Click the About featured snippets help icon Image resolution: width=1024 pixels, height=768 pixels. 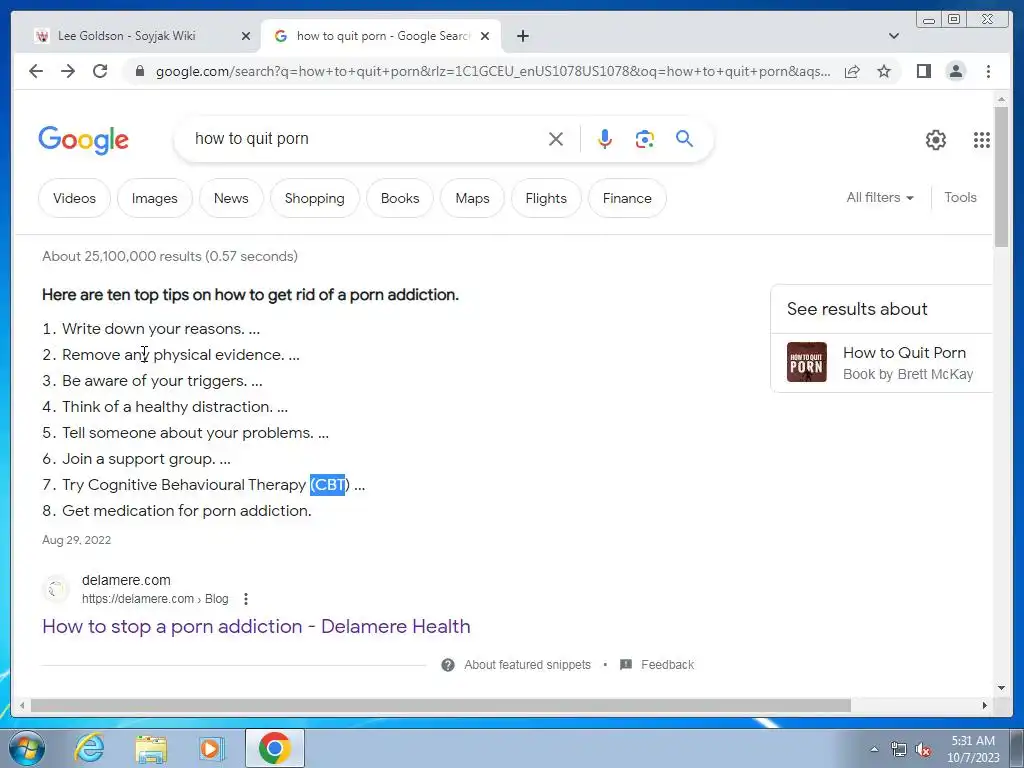(x=447, y=665)
